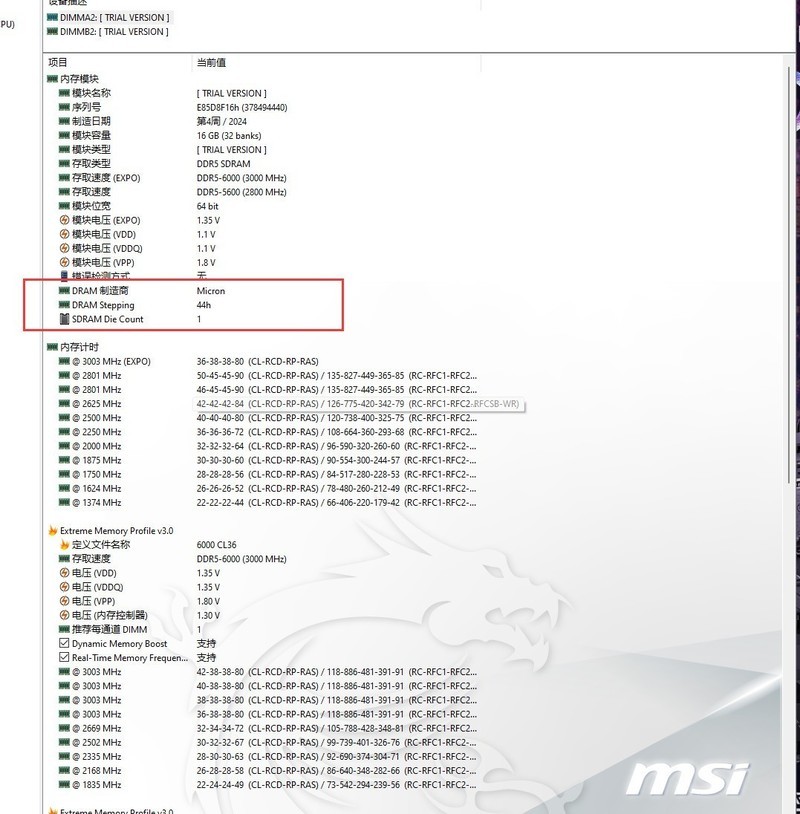
Task: Select the DIMMB2 device entry
Action: click(x=107, y=32)
